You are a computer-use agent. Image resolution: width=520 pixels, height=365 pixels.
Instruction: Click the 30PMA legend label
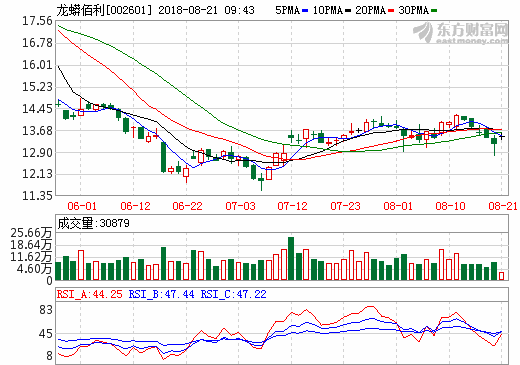413,10
